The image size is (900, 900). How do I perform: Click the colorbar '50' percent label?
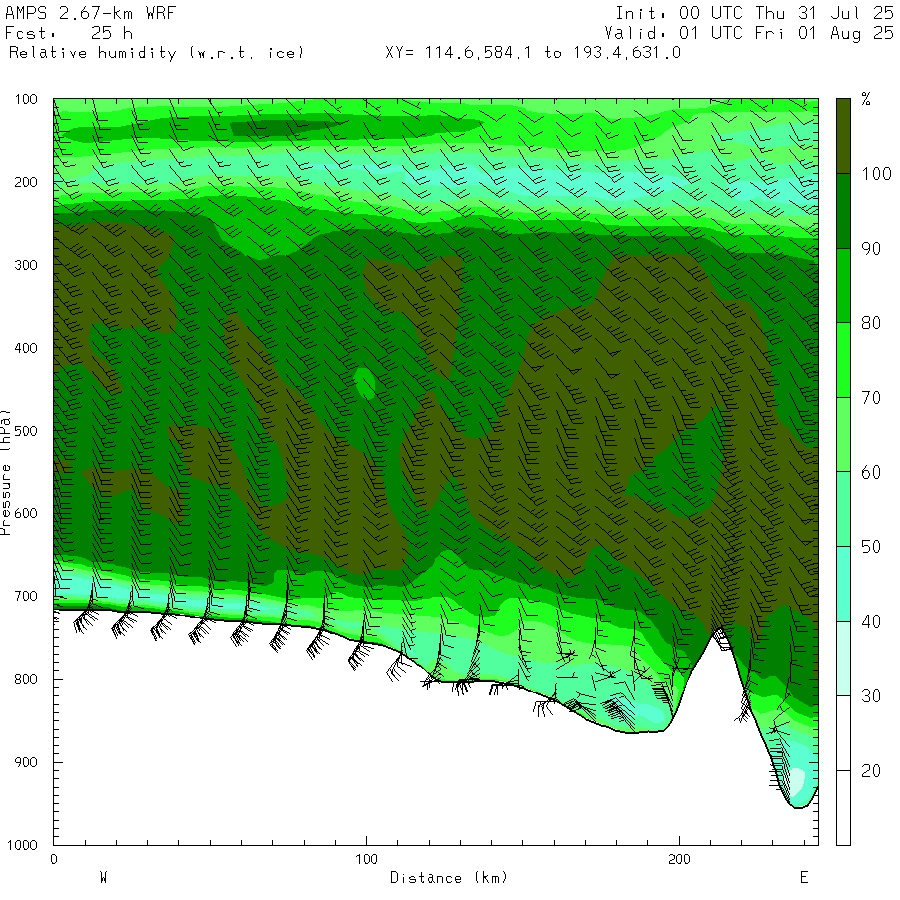[871, 547]
